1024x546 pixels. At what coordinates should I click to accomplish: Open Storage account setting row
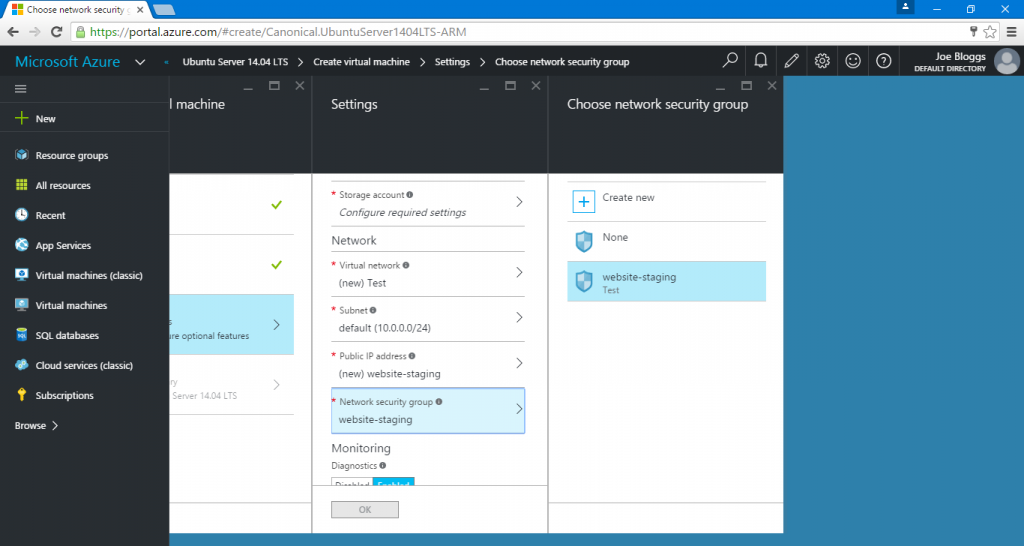click(x=428, y=204)
